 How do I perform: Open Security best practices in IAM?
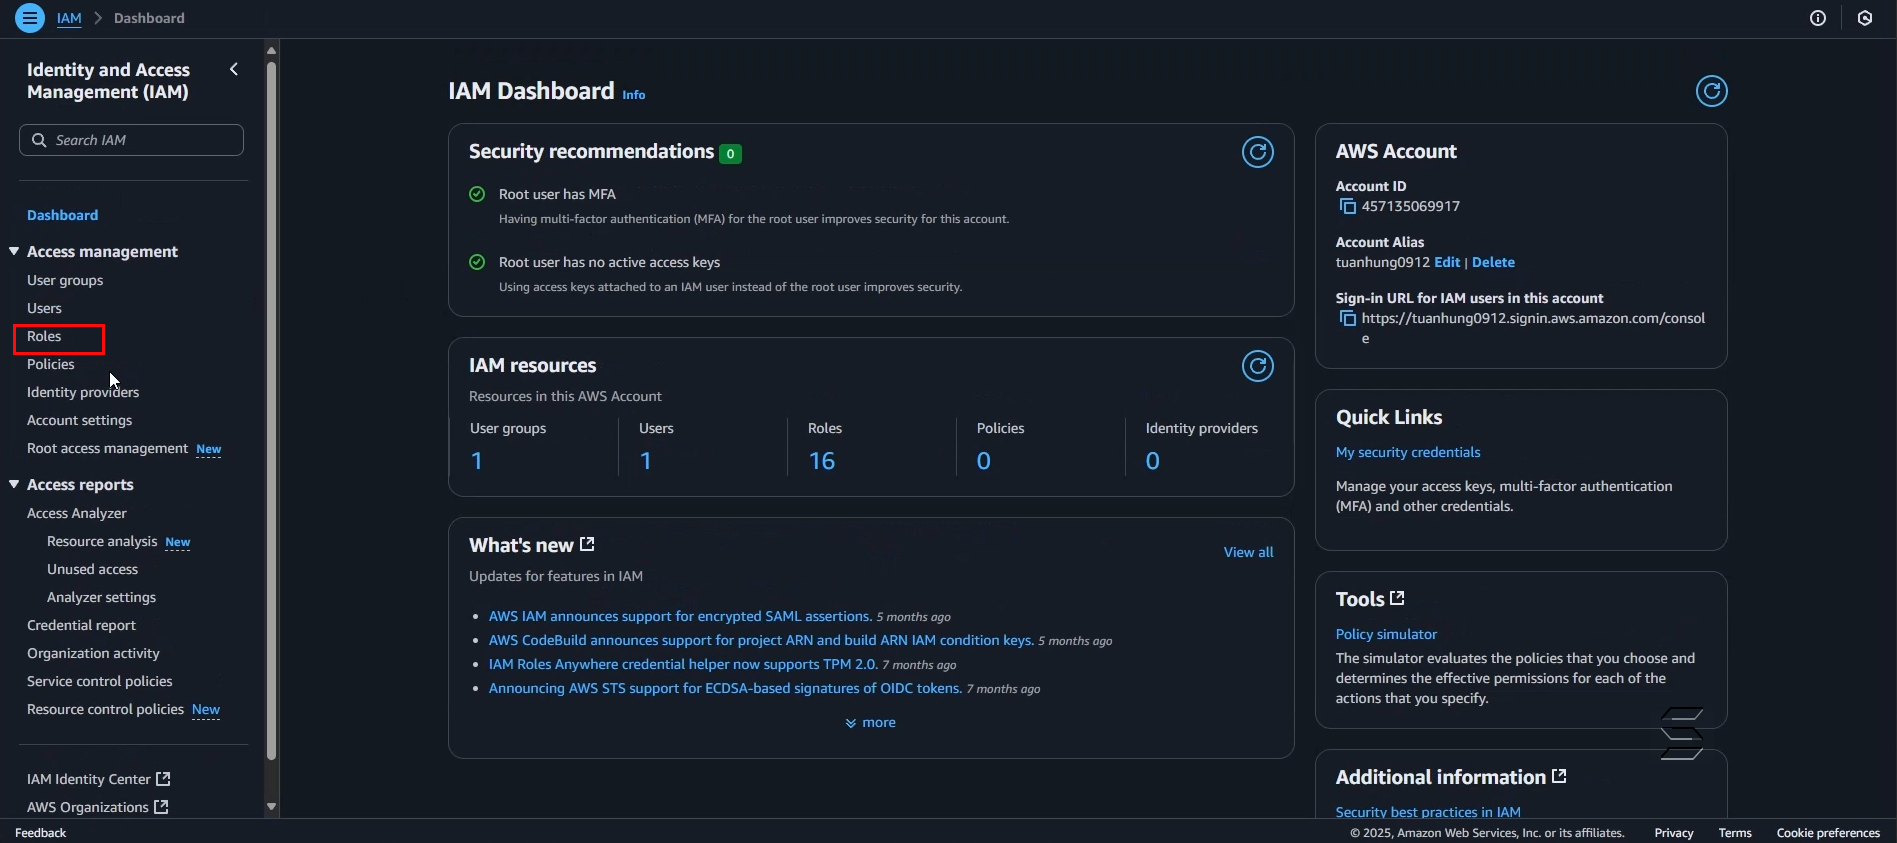click(x=1428, y=811)
